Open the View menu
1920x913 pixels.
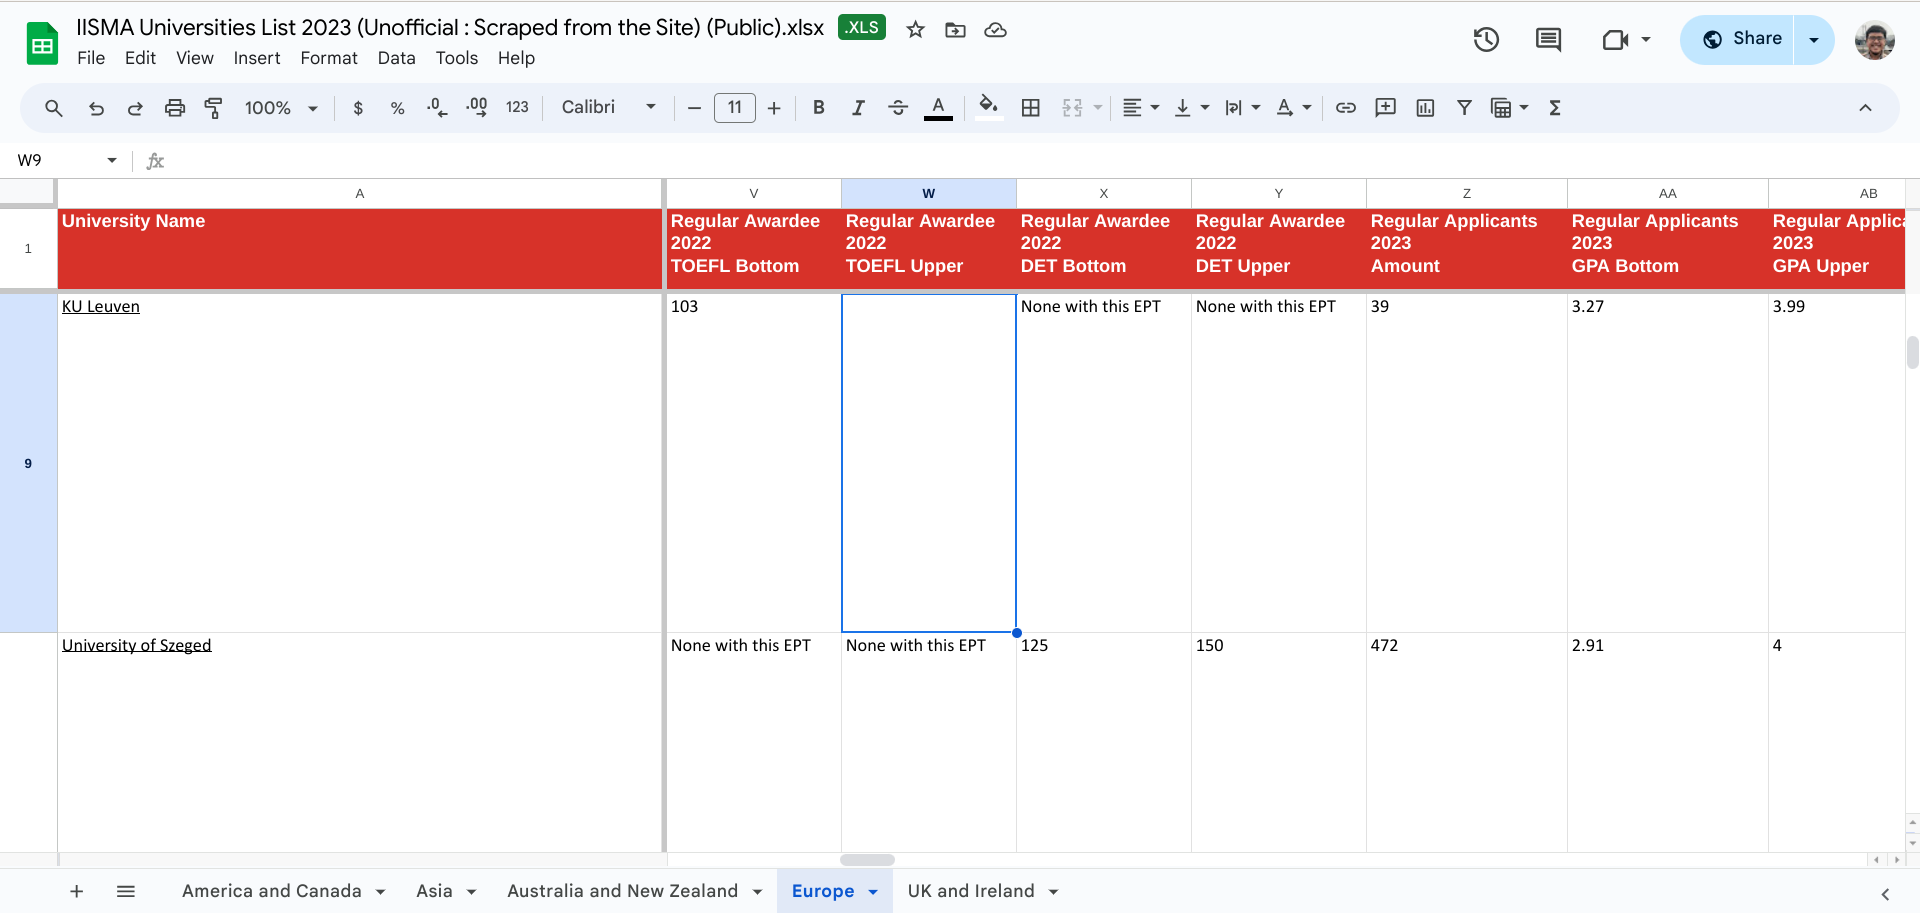tap(195, 58)
